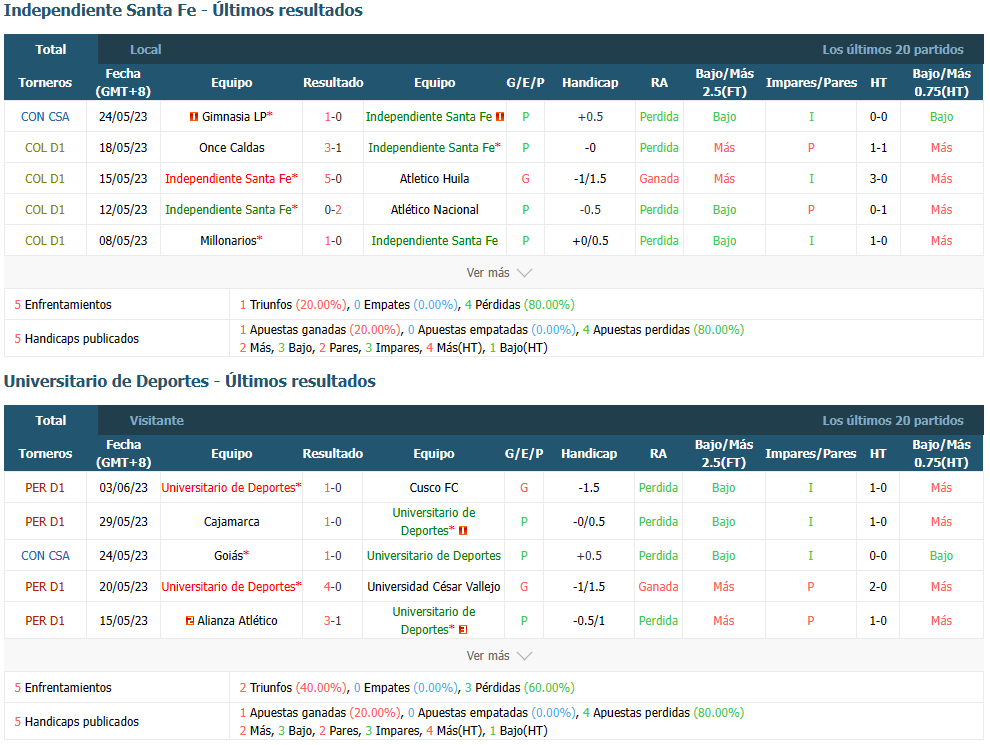The width and height of the screenshot is (990, 745).
Task: Open the 4-0 result against César Vallejo
Action: [333, 587]
